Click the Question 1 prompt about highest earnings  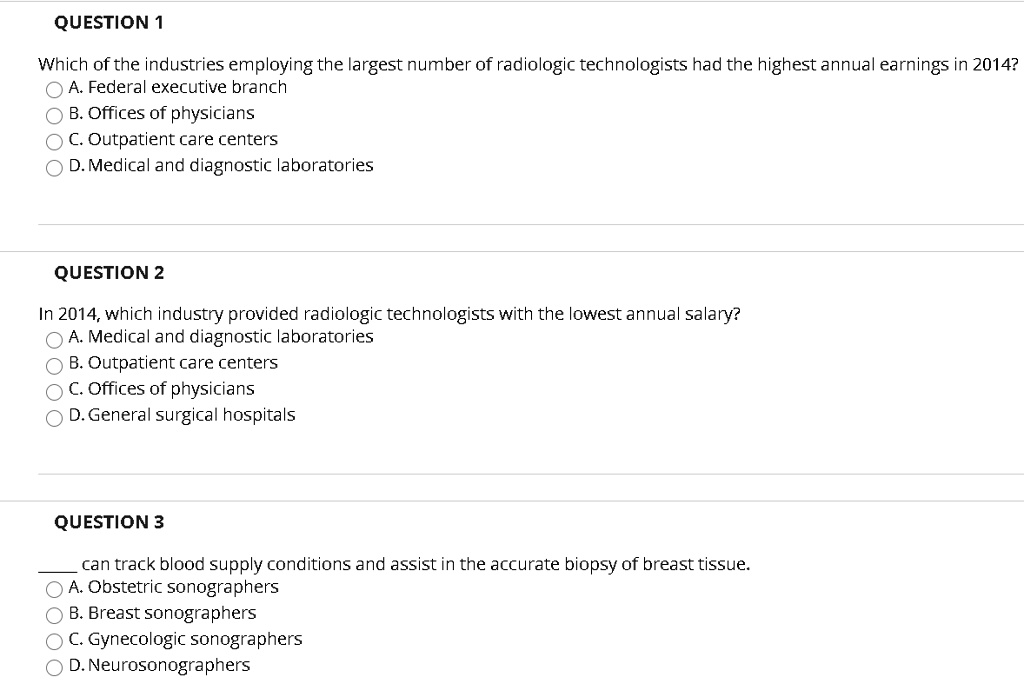pyautogui.click(x=528, y=65)
